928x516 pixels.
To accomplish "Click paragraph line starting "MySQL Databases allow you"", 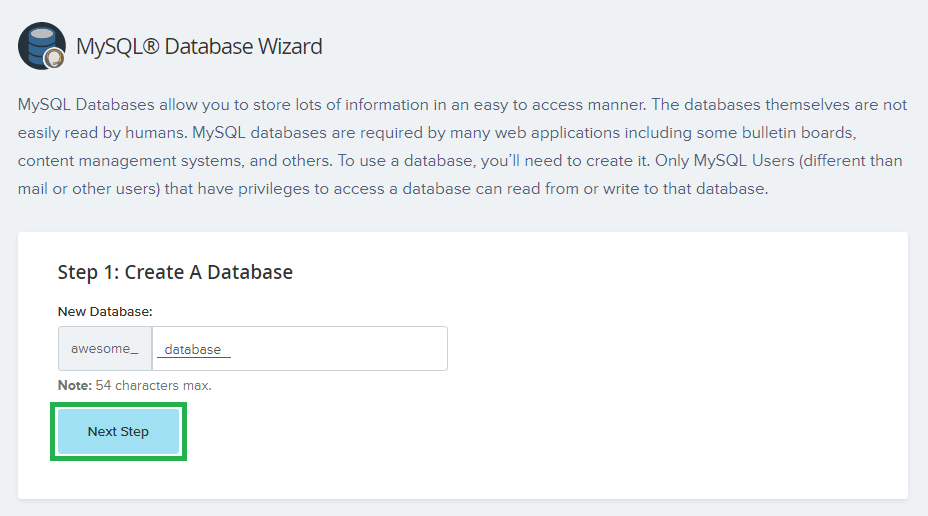I will pyautogui.click(x=462, y=105).
